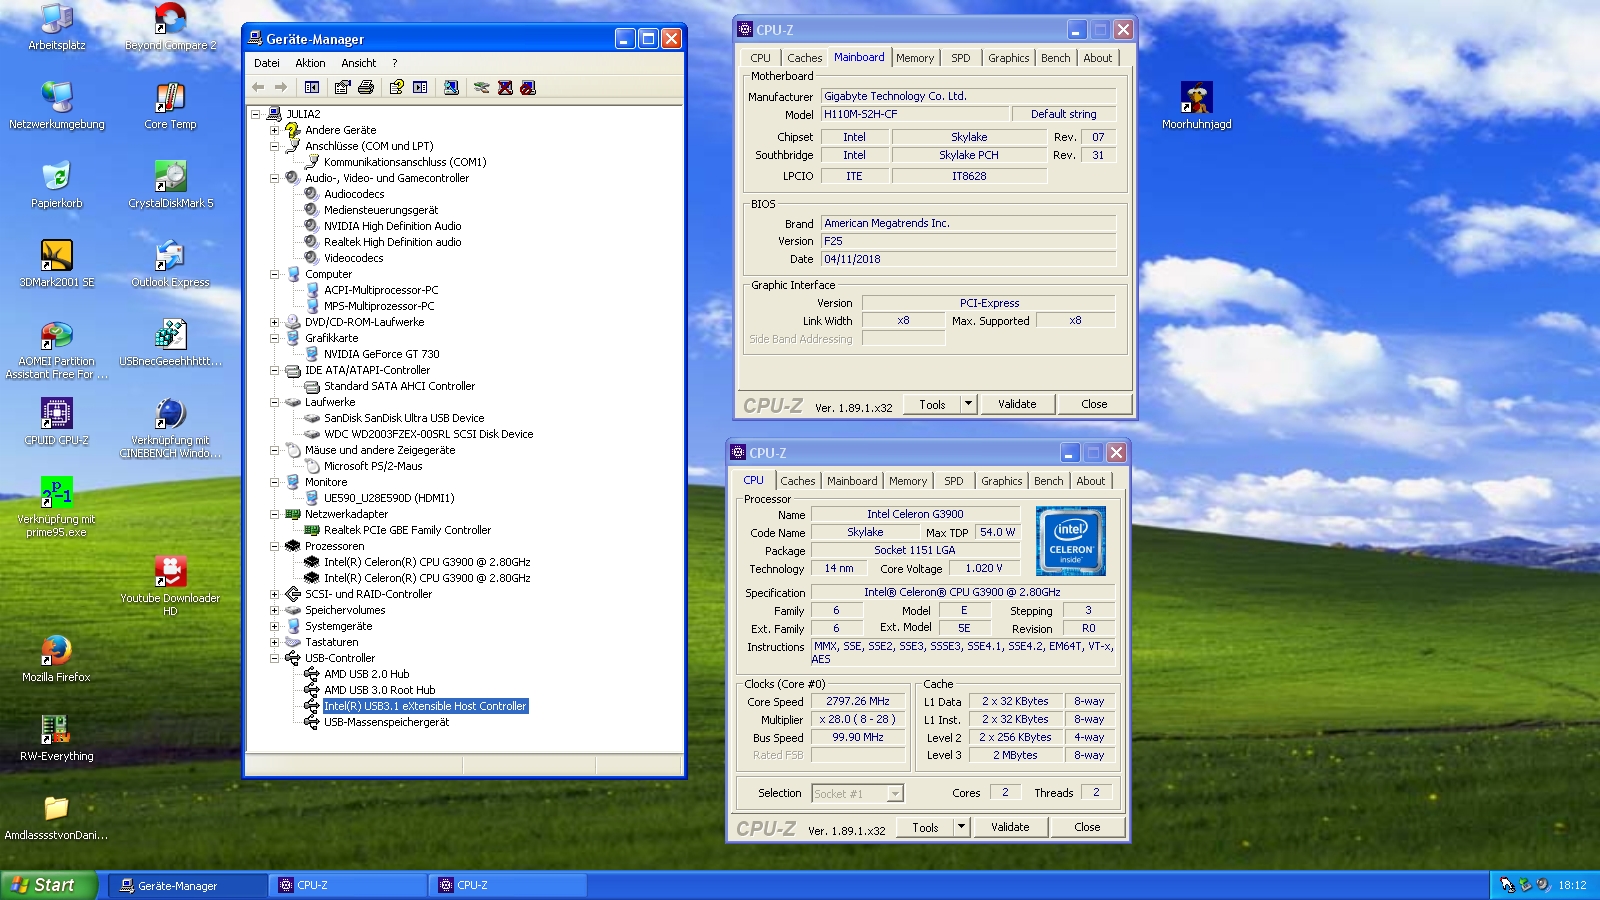Screen dimensions: 1600x900
Task: Switch to Caches tab in Processor CPU-Z window
Action: [798, 481]
